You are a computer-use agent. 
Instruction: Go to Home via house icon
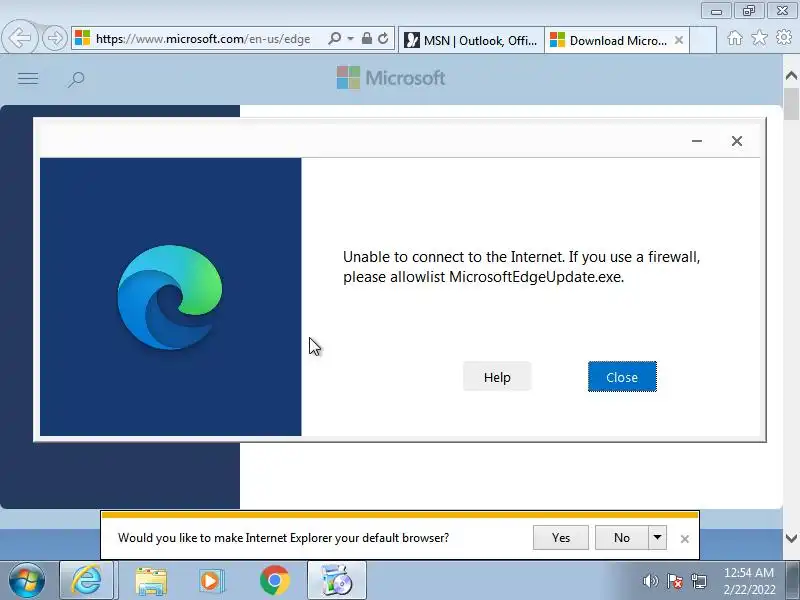(x=735, y=38)
